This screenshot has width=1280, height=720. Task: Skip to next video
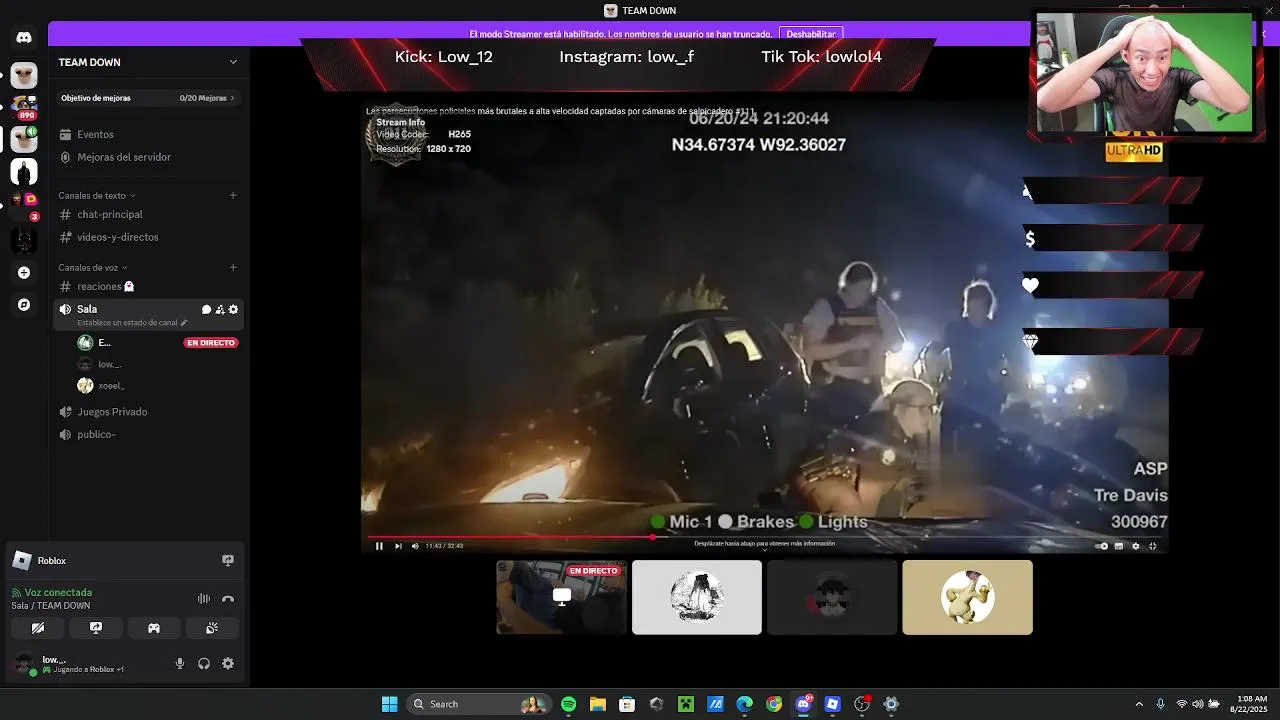coord(398,546)
